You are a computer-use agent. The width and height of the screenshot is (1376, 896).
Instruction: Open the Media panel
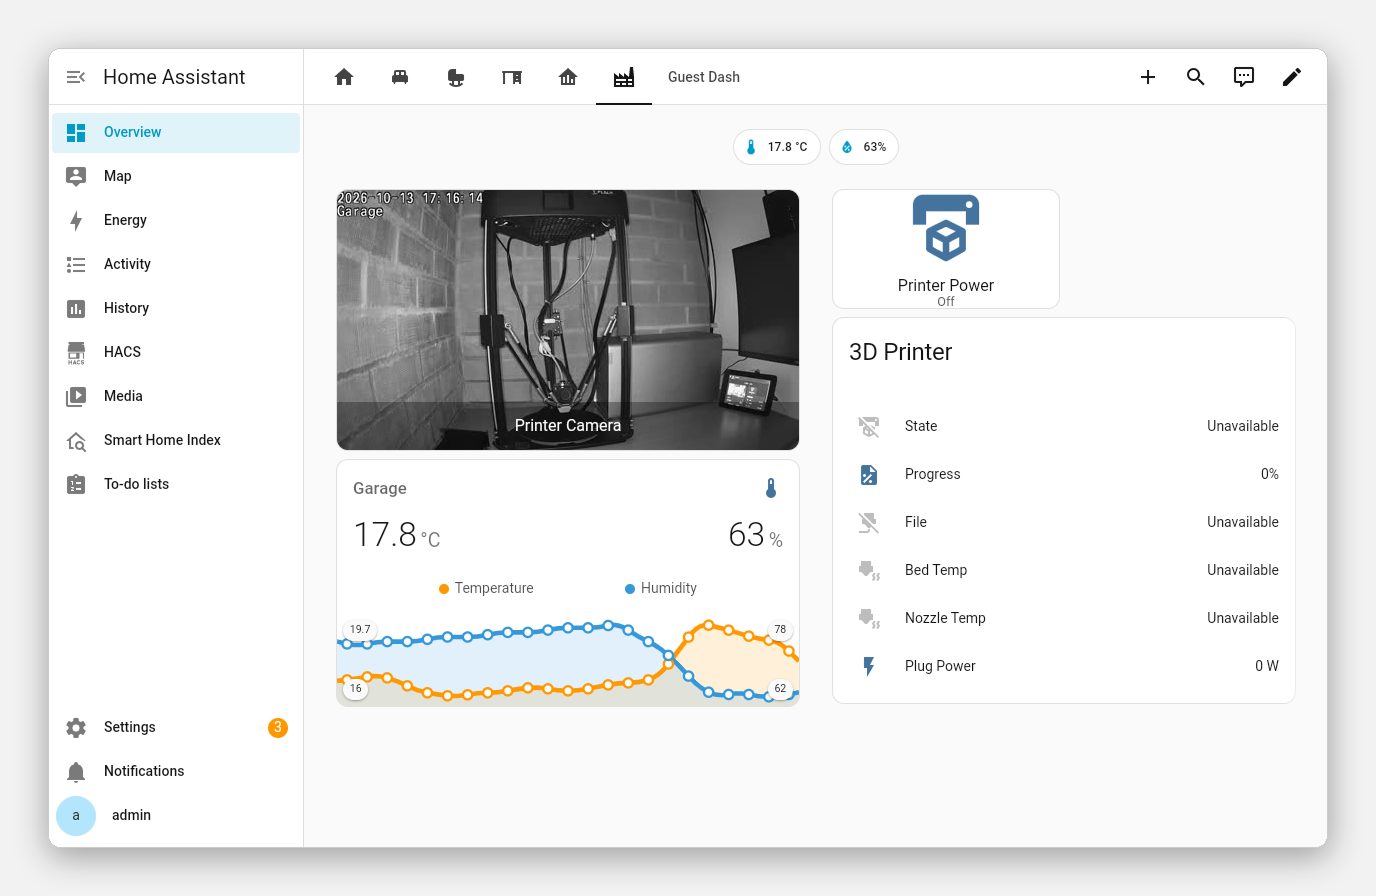click(x=176, y=397)
